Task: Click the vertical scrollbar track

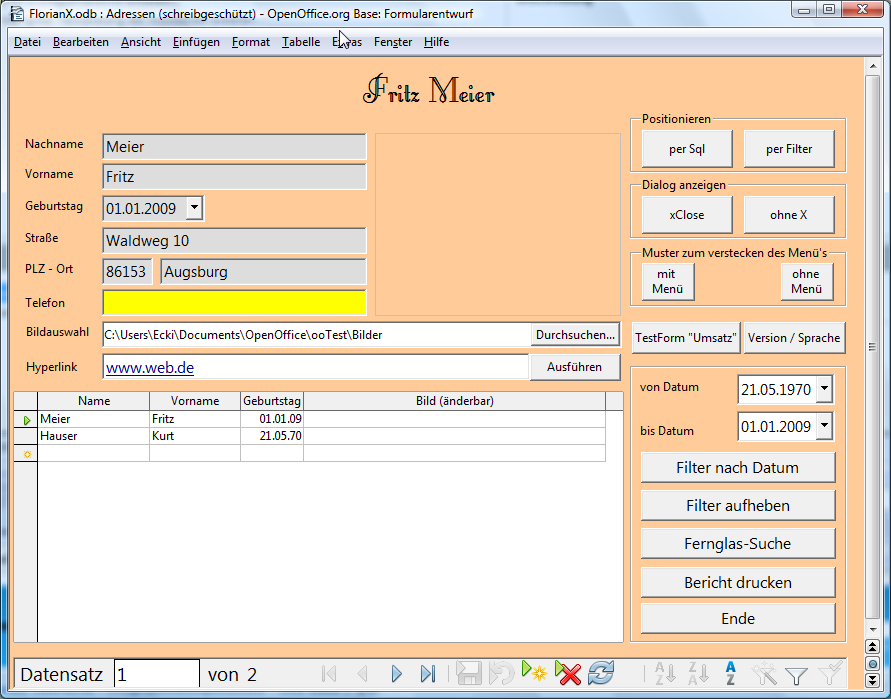Action: pos(872,347)
